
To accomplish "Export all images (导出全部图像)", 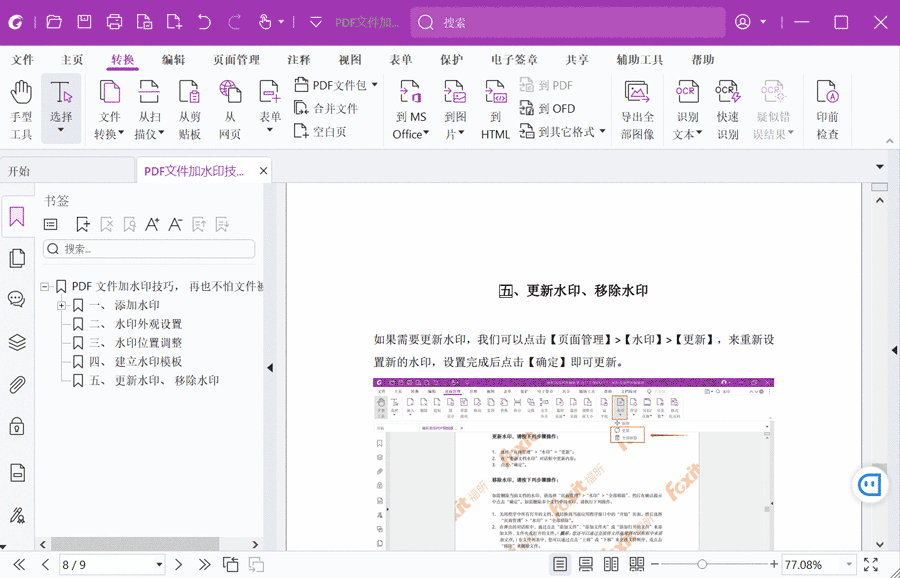I will [x=637, y=110].
